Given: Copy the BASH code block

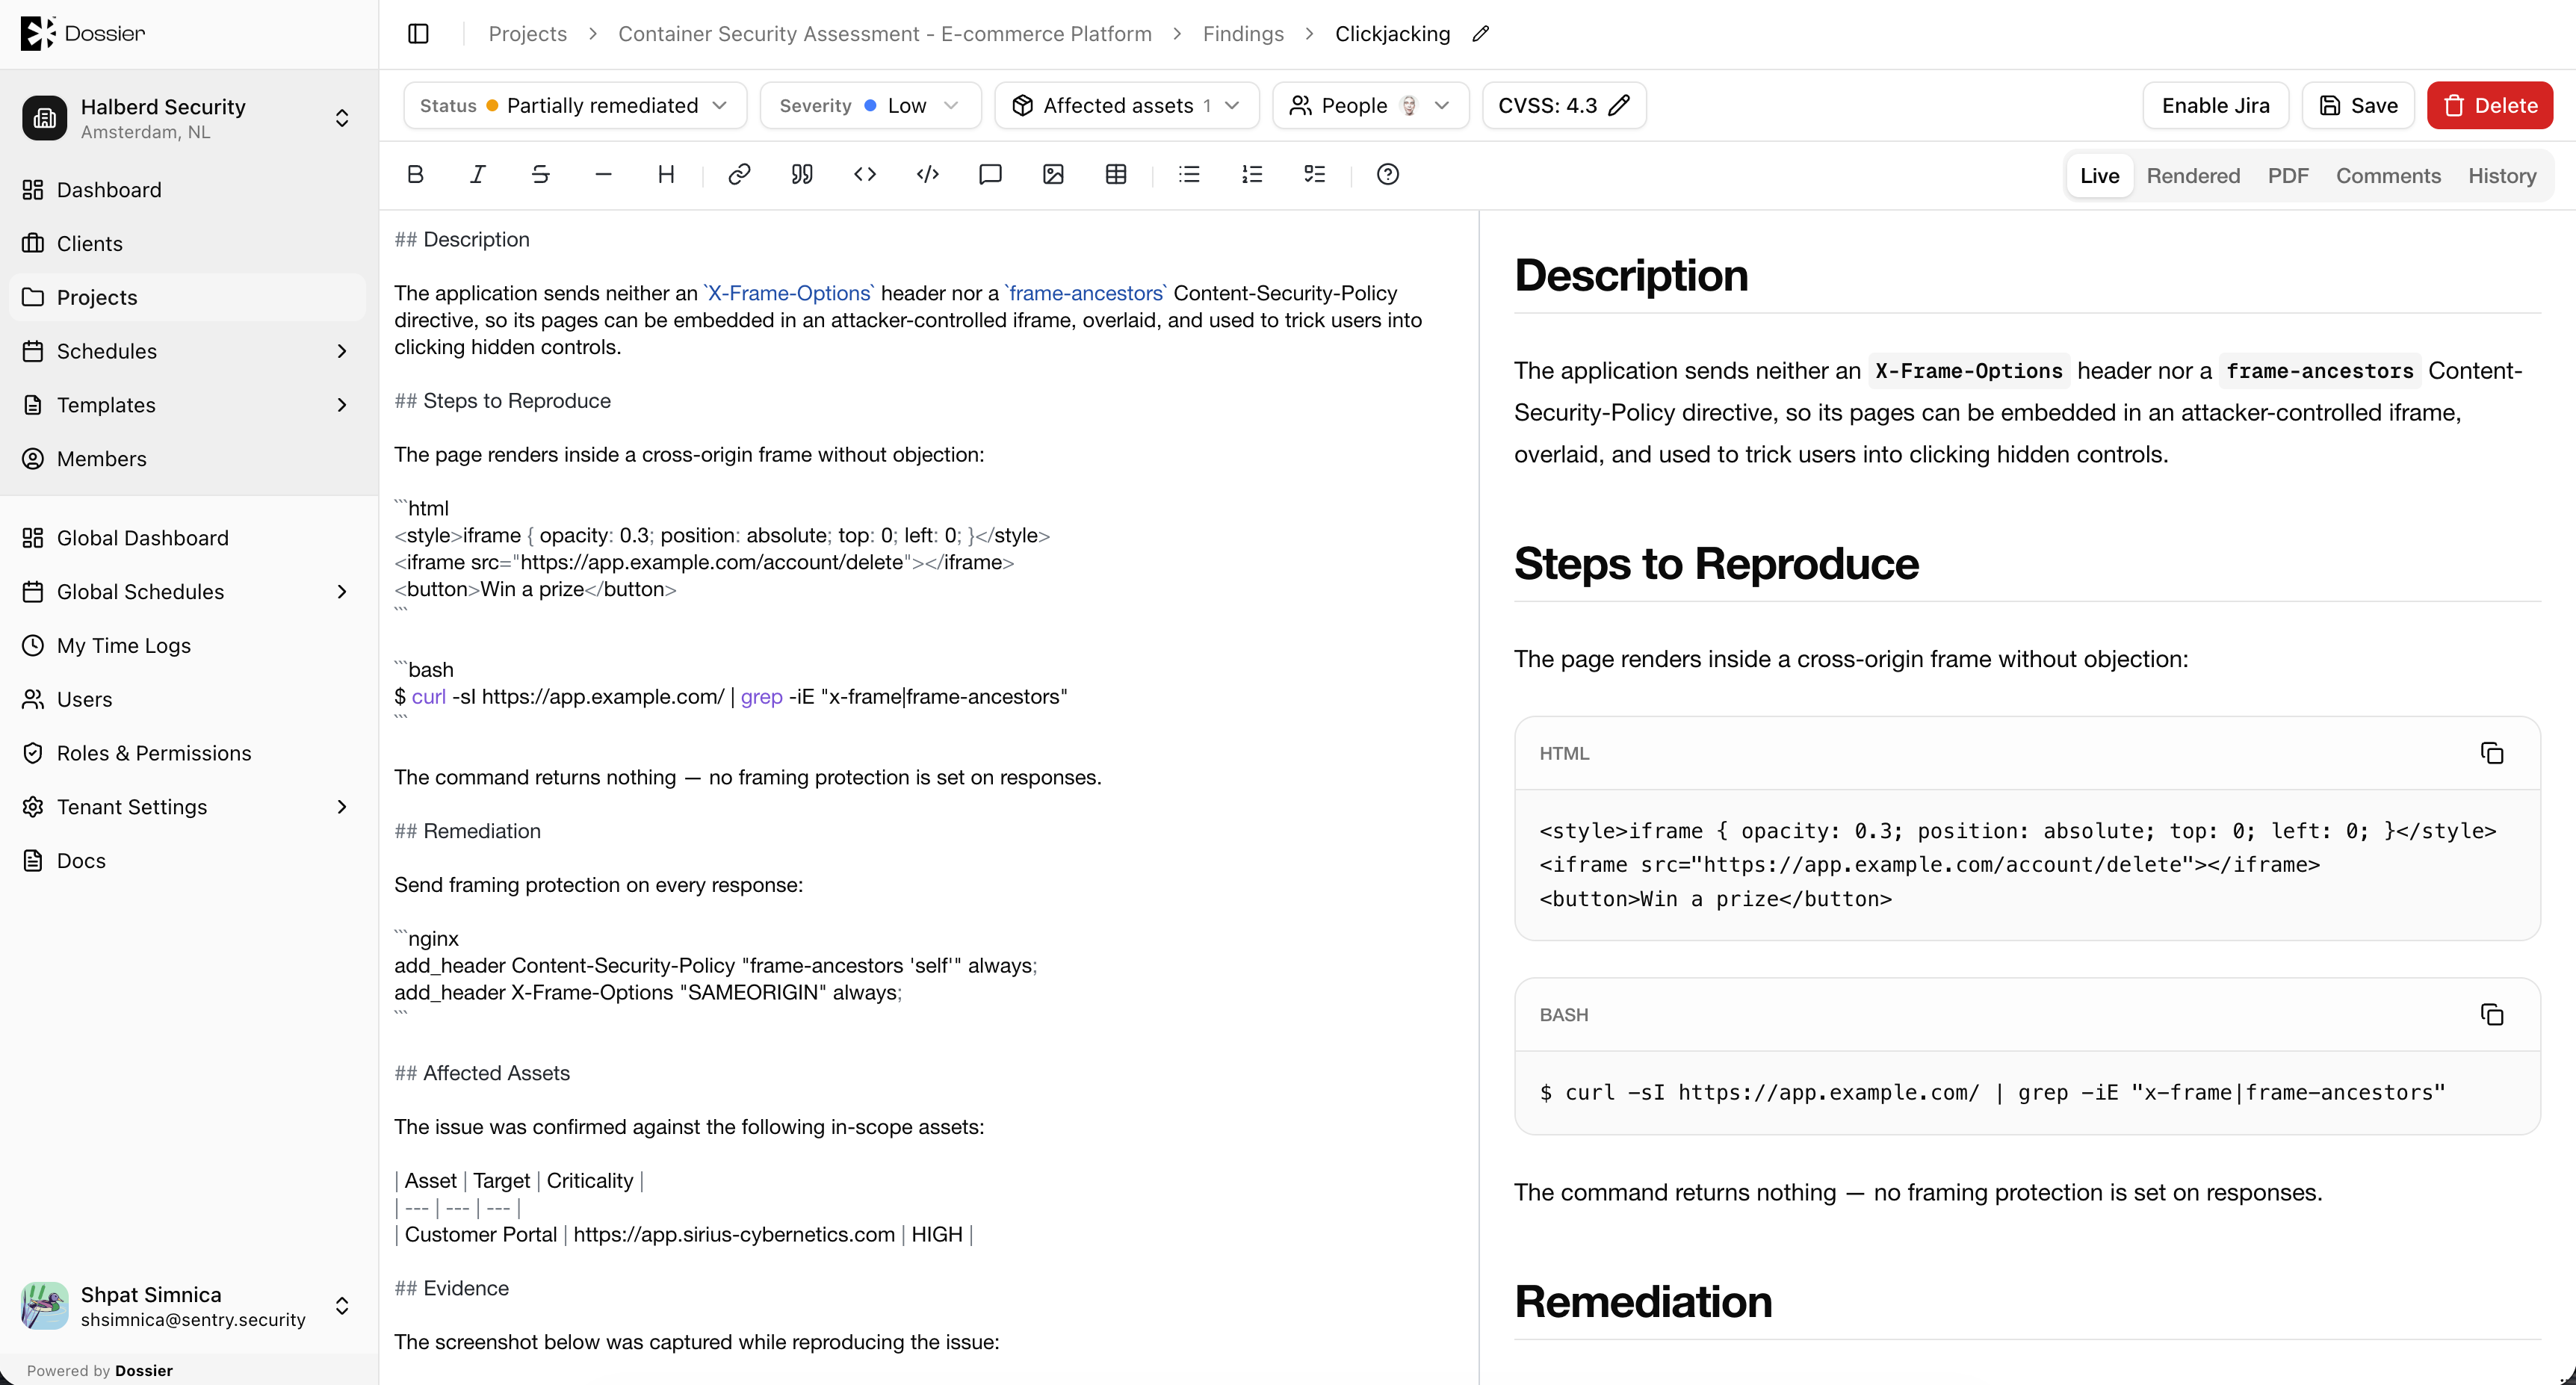Looking at the screenshot, I should [x=2492, y=1015].
